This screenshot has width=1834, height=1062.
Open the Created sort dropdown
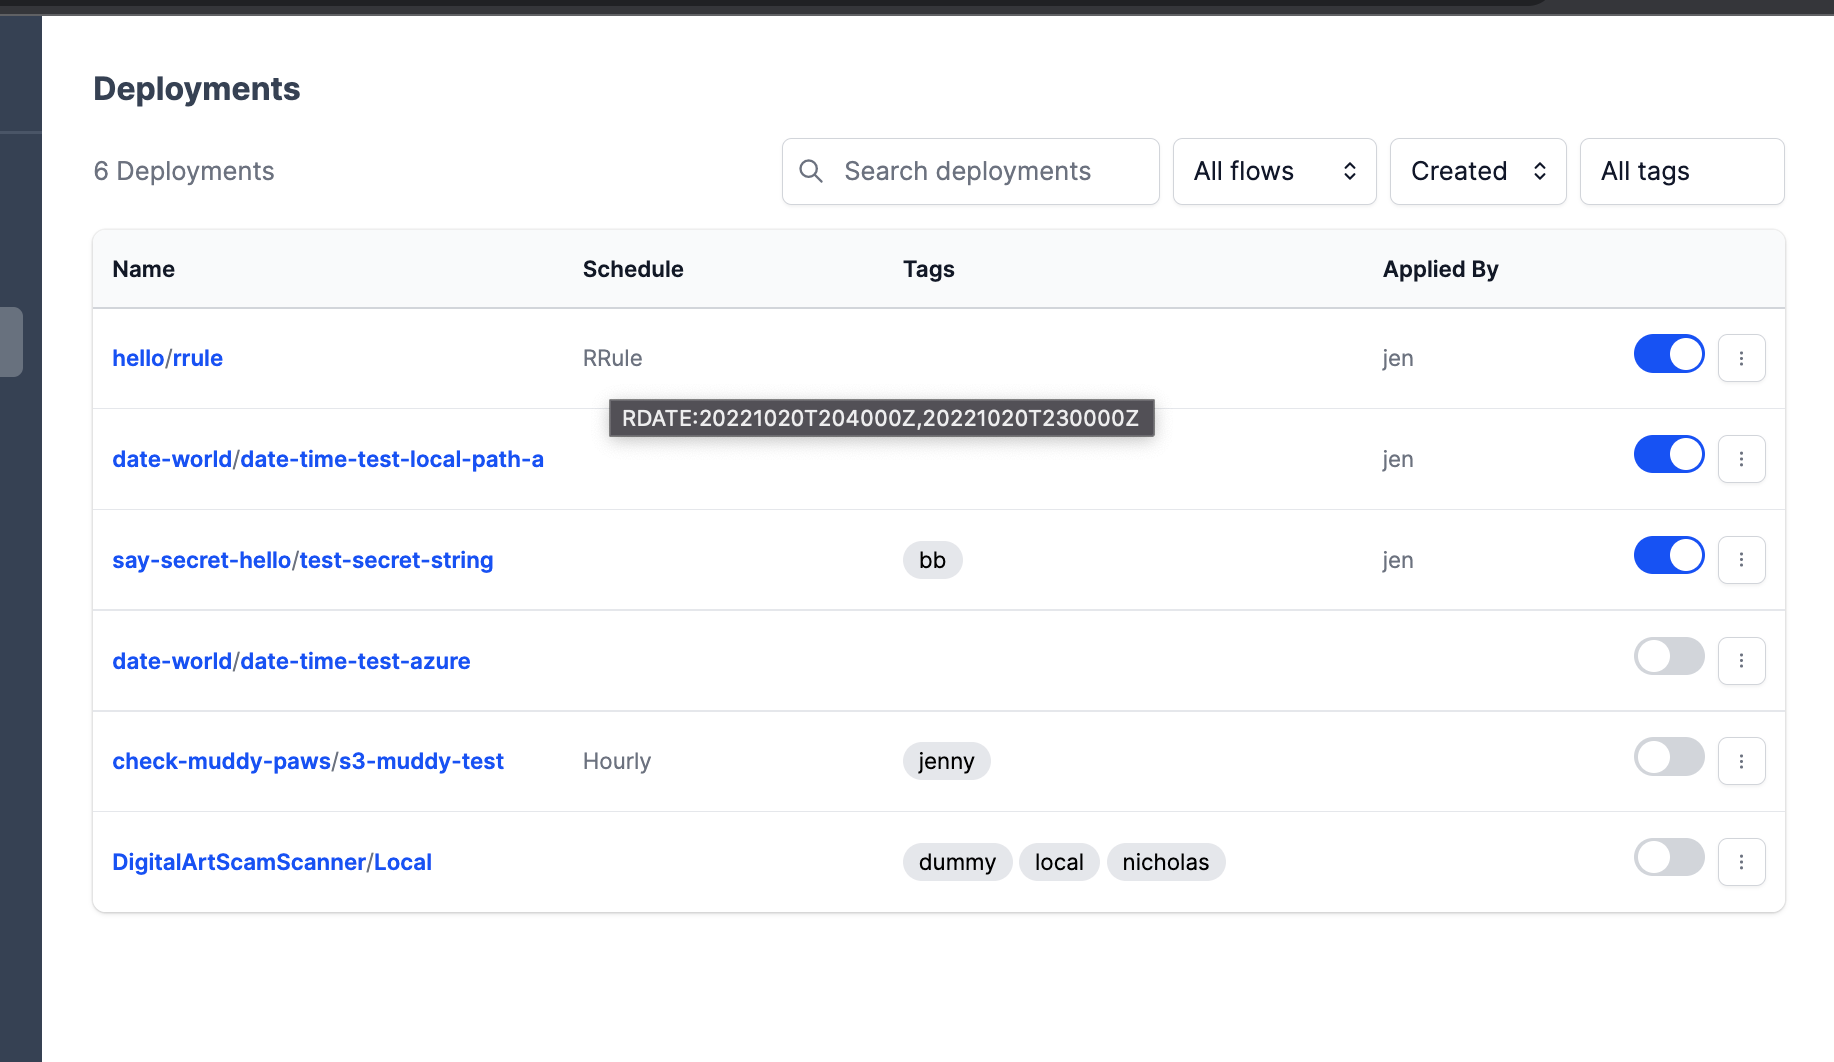(x=1477, y=171)
